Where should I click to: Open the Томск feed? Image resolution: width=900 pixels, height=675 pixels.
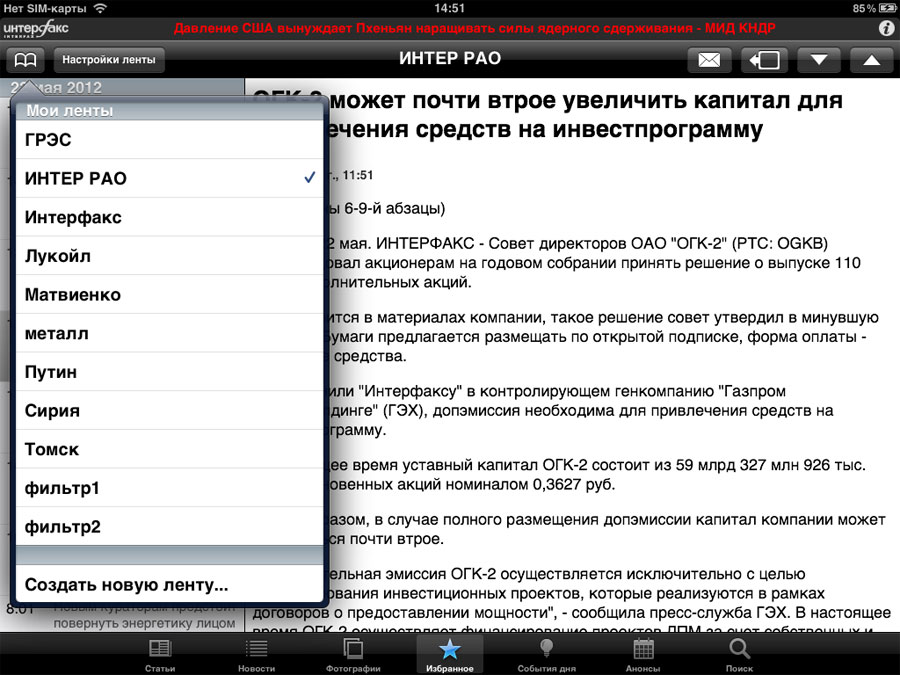pyautogui.click(x=169, y=449)
